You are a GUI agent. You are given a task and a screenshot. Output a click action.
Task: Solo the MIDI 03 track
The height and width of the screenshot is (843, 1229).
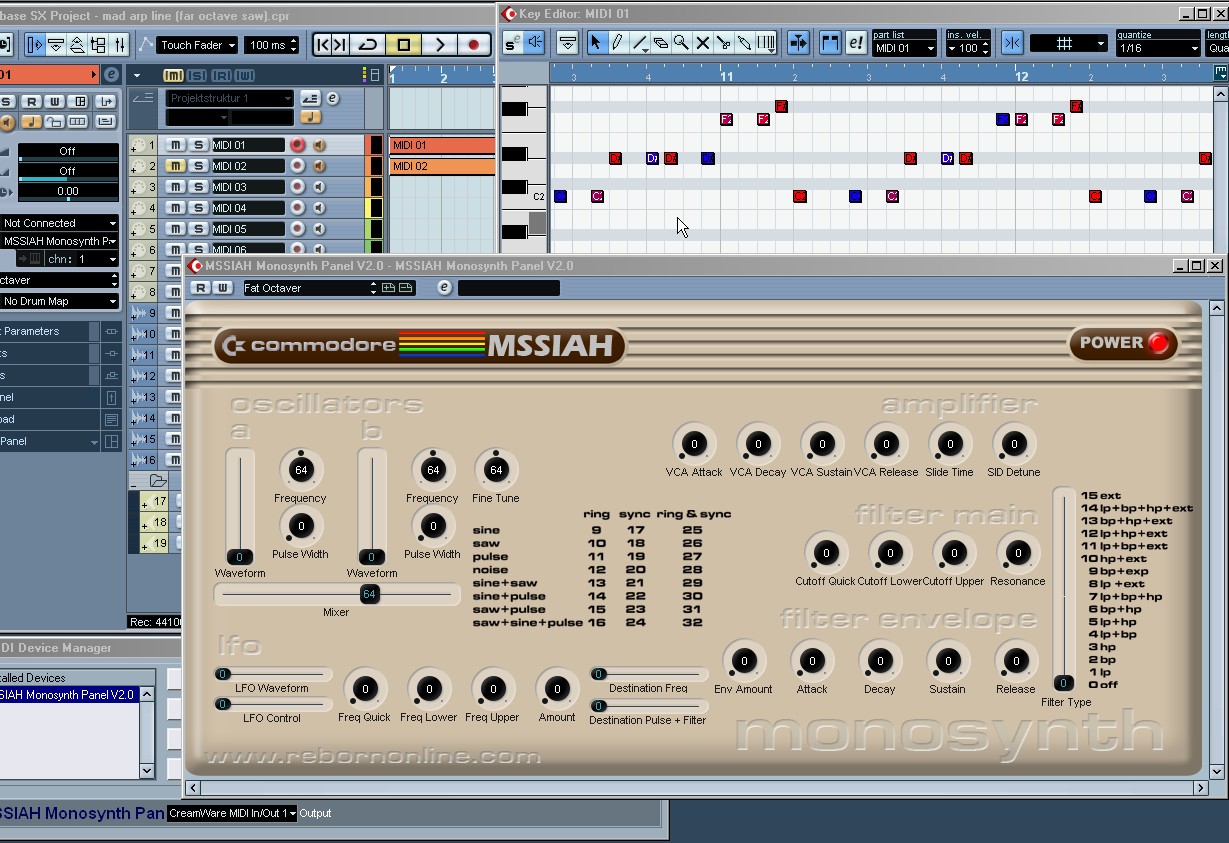pyautogui.click(x=198, y=187)
